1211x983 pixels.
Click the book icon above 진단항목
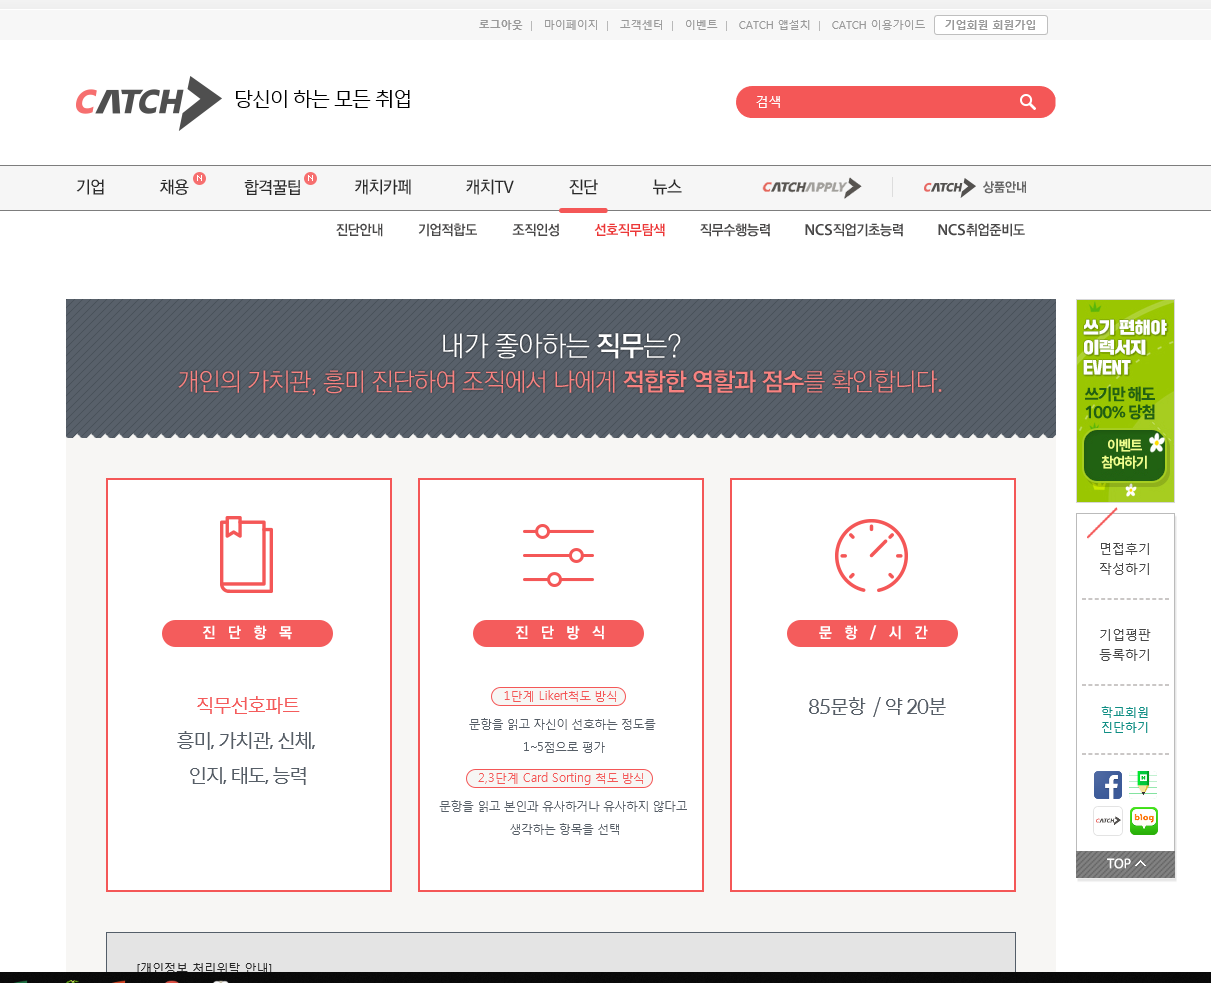click(247, 555)
